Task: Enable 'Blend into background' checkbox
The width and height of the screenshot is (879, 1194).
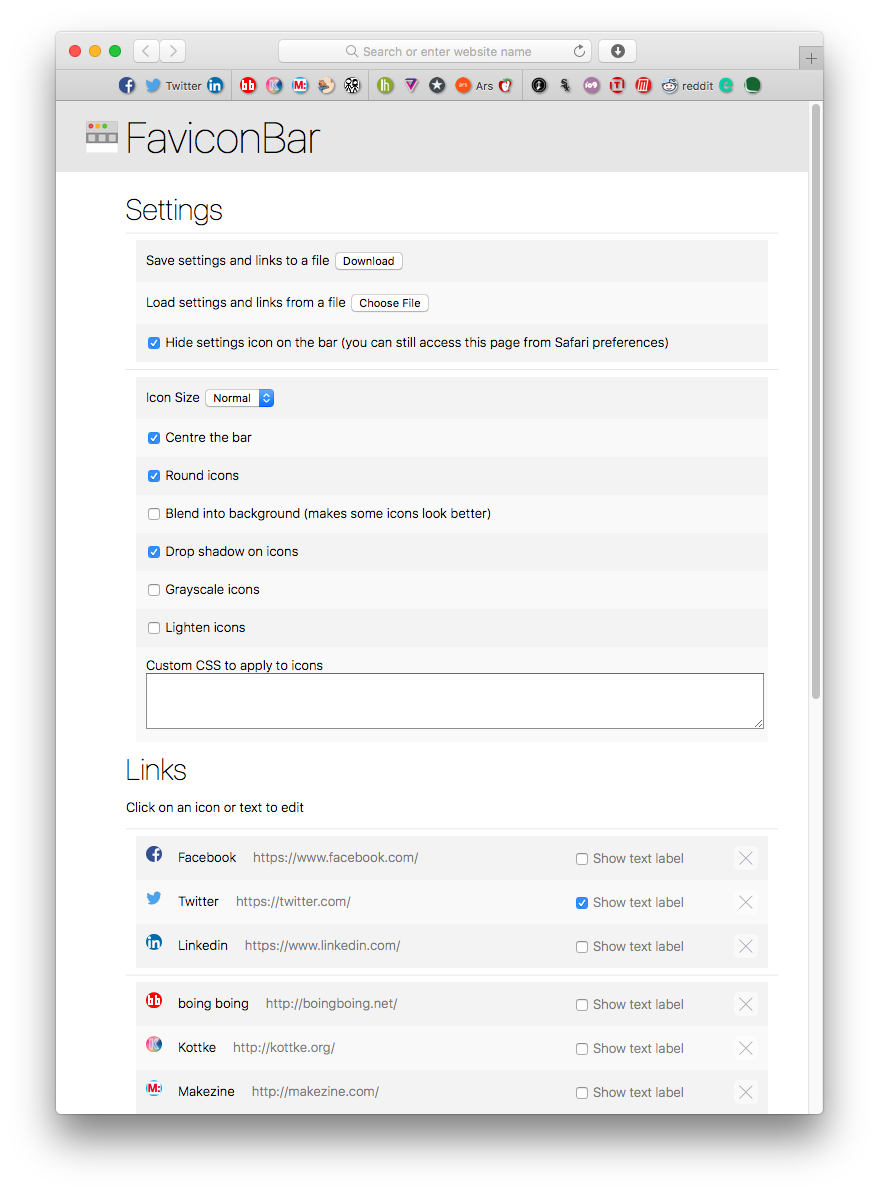Action: point(154,514)
